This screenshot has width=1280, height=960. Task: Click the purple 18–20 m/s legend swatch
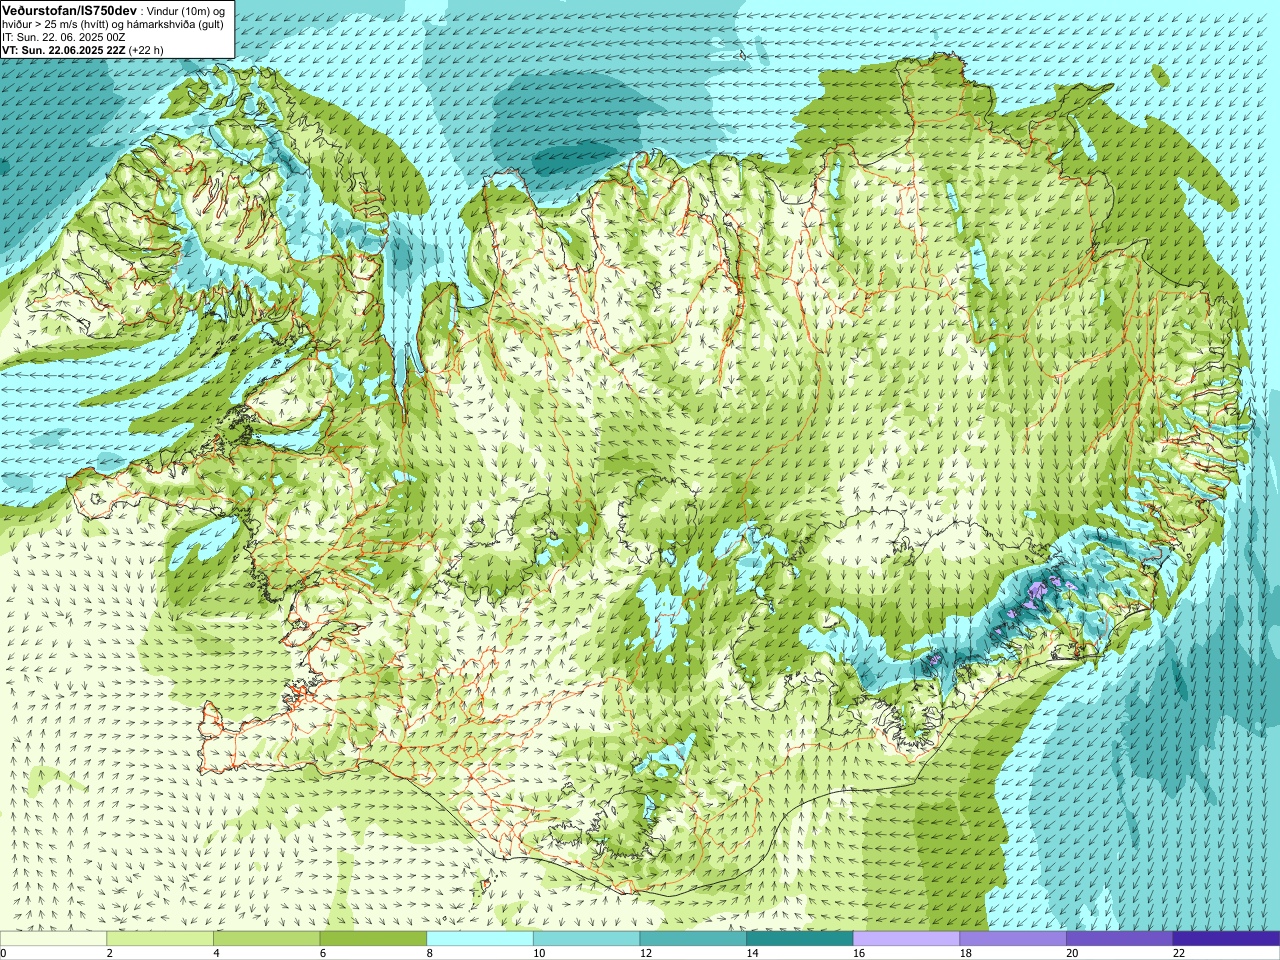click(1013, 939)
